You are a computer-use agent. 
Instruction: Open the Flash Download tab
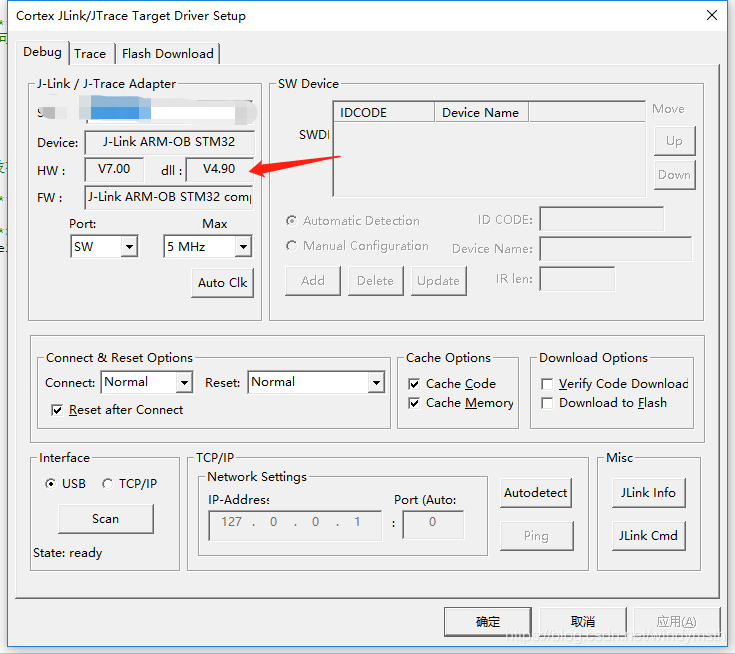coord(167,54)
